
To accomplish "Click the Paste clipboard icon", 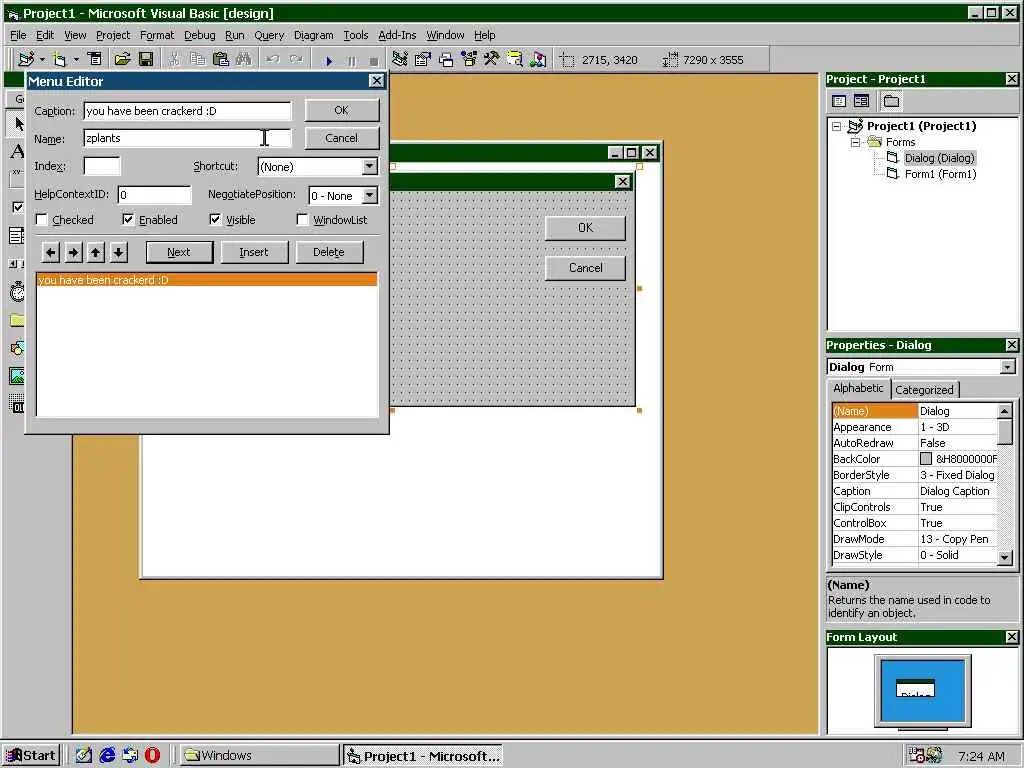I will pyautogui.click(x=221, y=59).
